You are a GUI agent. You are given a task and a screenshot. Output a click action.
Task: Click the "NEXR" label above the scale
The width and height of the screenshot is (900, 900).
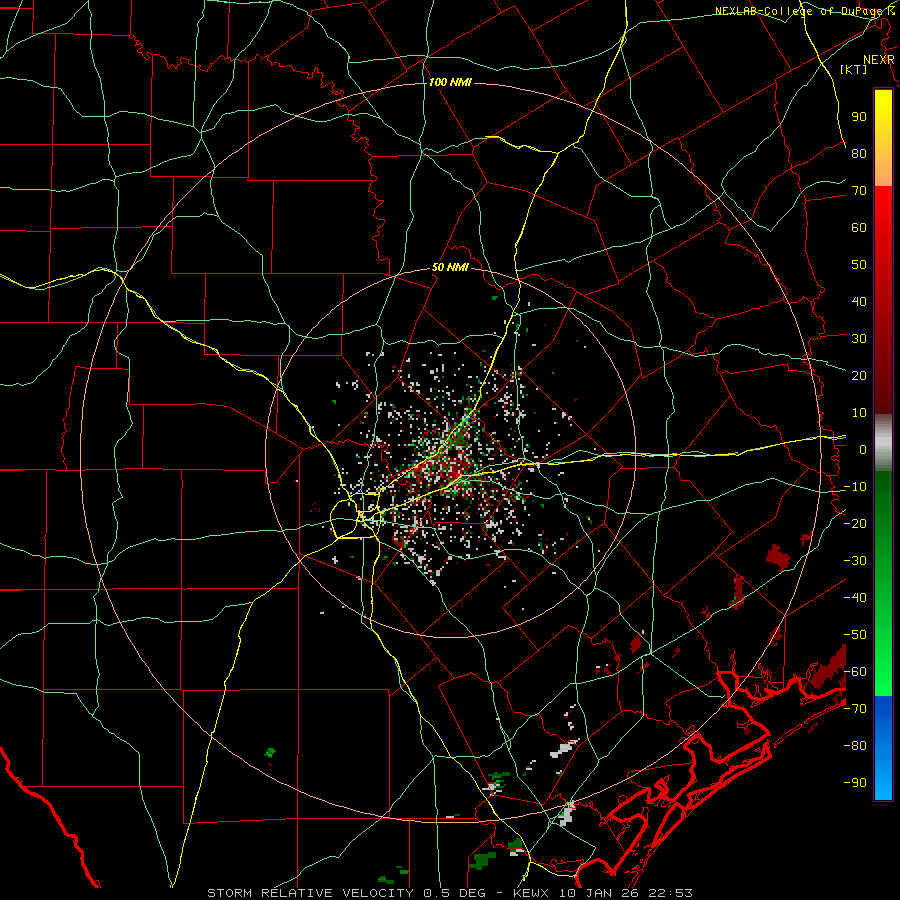pos(879,60)
